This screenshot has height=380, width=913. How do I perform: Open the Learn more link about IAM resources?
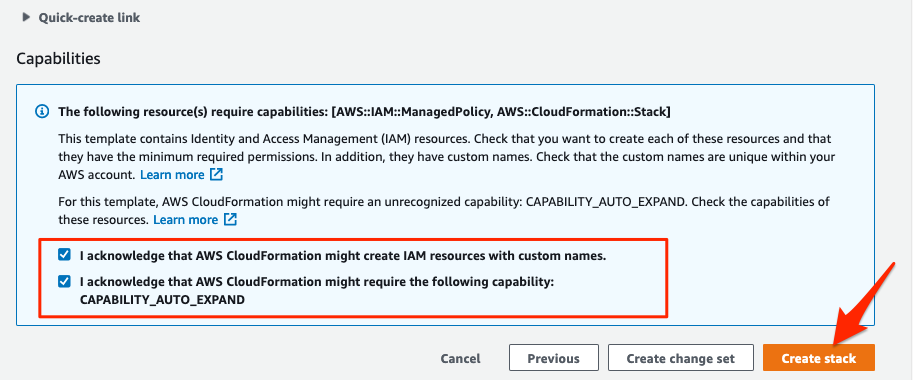[172, 175]
